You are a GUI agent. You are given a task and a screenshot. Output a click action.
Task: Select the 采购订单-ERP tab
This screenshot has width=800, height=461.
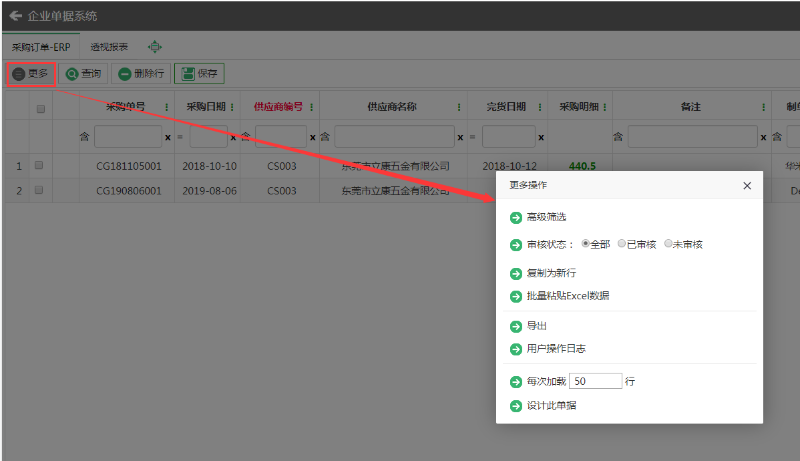click(x=41, y=47)
